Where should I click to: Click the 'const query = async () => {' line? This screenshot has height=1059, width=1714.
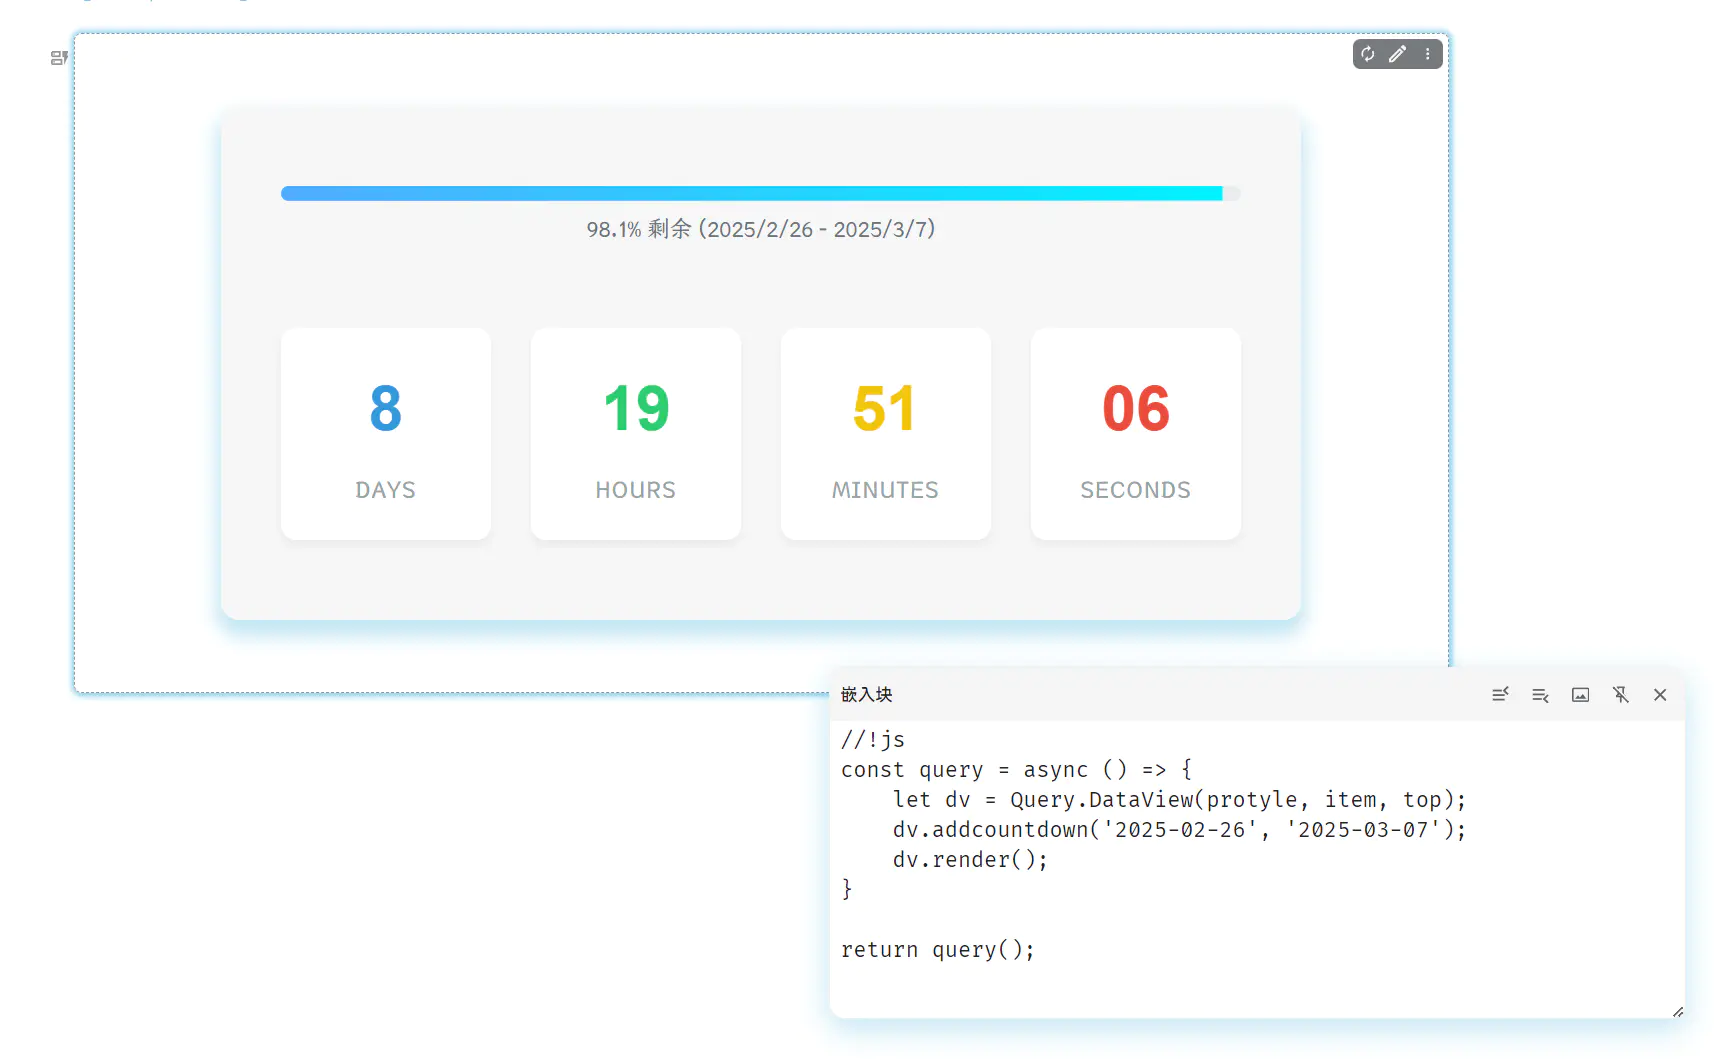tap(1017, 770)
